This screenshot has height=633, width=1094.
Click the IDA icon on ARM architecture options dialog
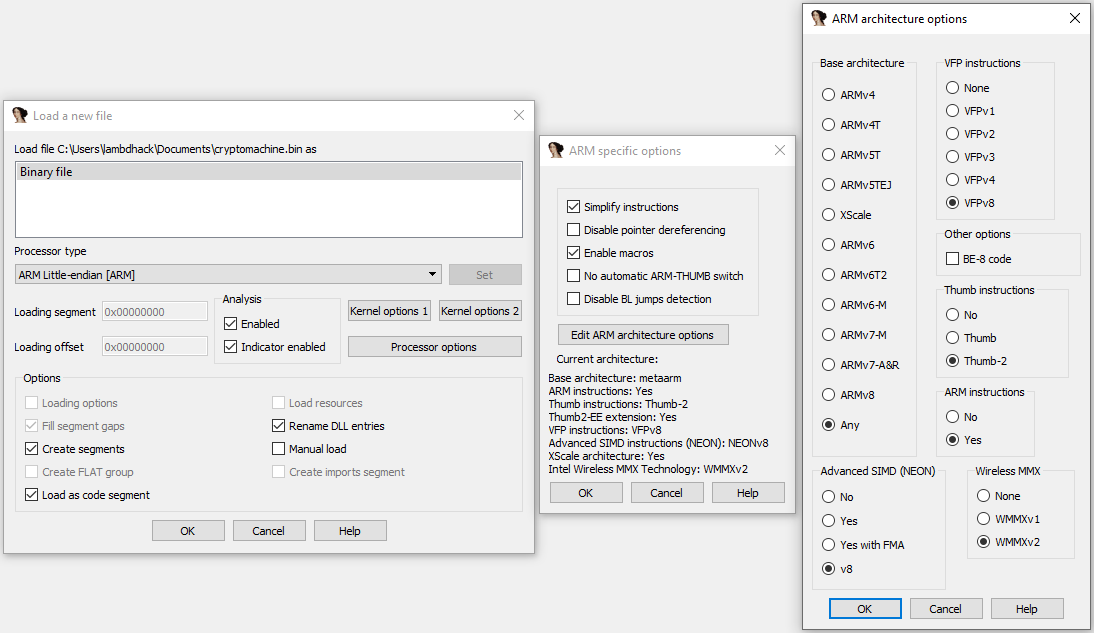click(x=819, y=18)
